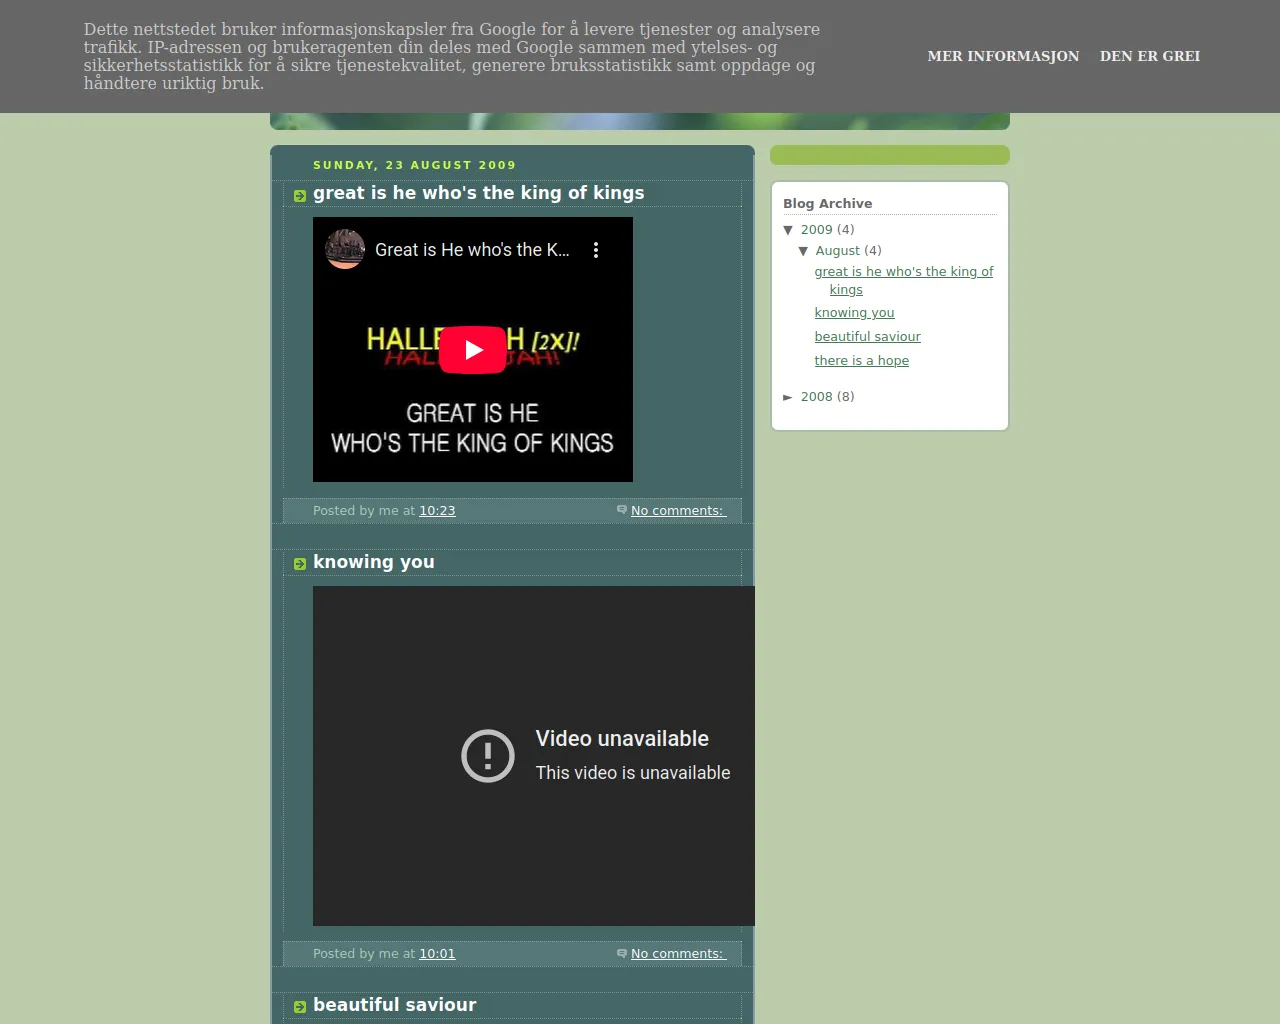The image size is (1280, 1024).
Task: Open 'beautiful saviour' archive link
Action: [x=867, y=337]
